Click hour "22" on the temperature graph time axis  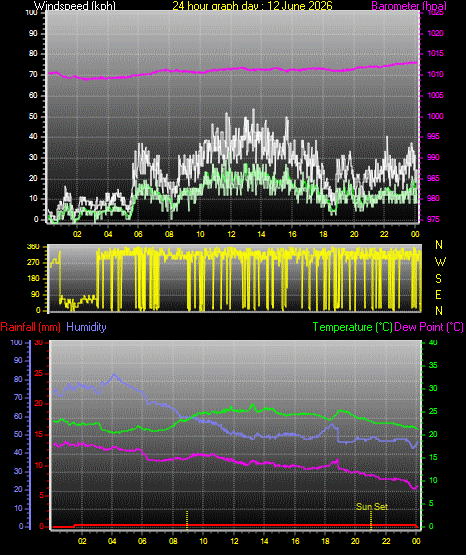[x=386, y=541]
